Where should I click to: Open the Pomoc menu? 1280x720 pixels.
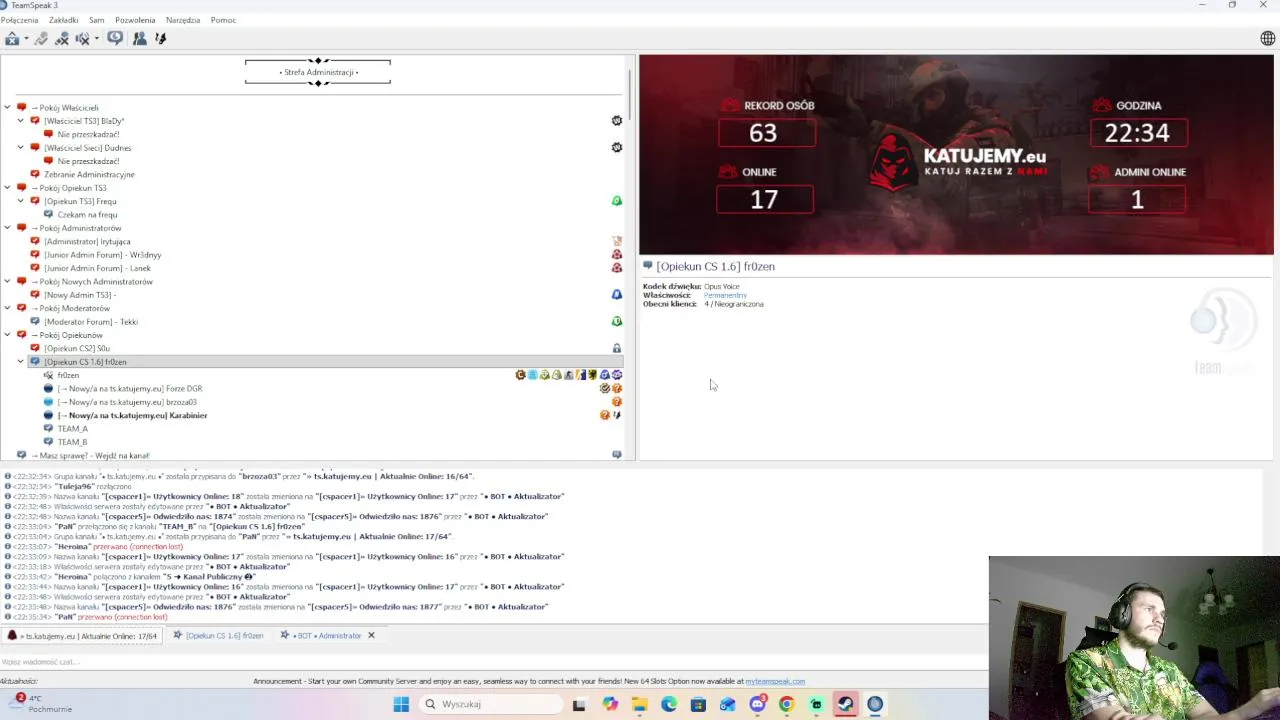[223, 20]
